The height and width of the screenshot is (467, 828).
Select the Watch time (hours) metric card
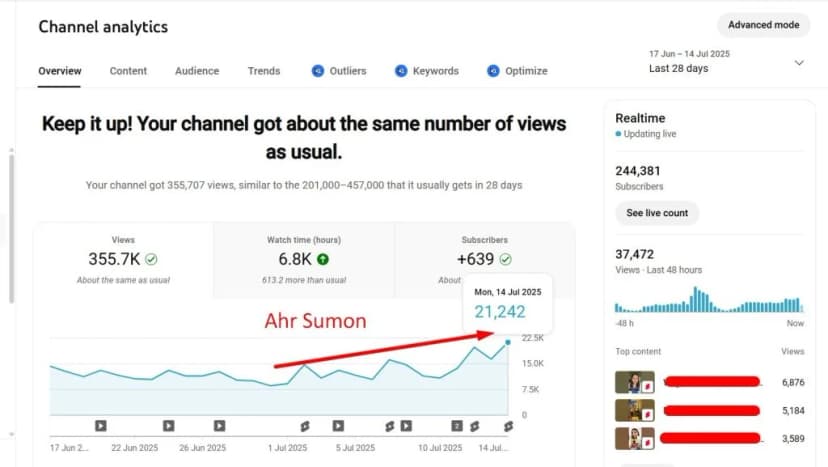303,259
